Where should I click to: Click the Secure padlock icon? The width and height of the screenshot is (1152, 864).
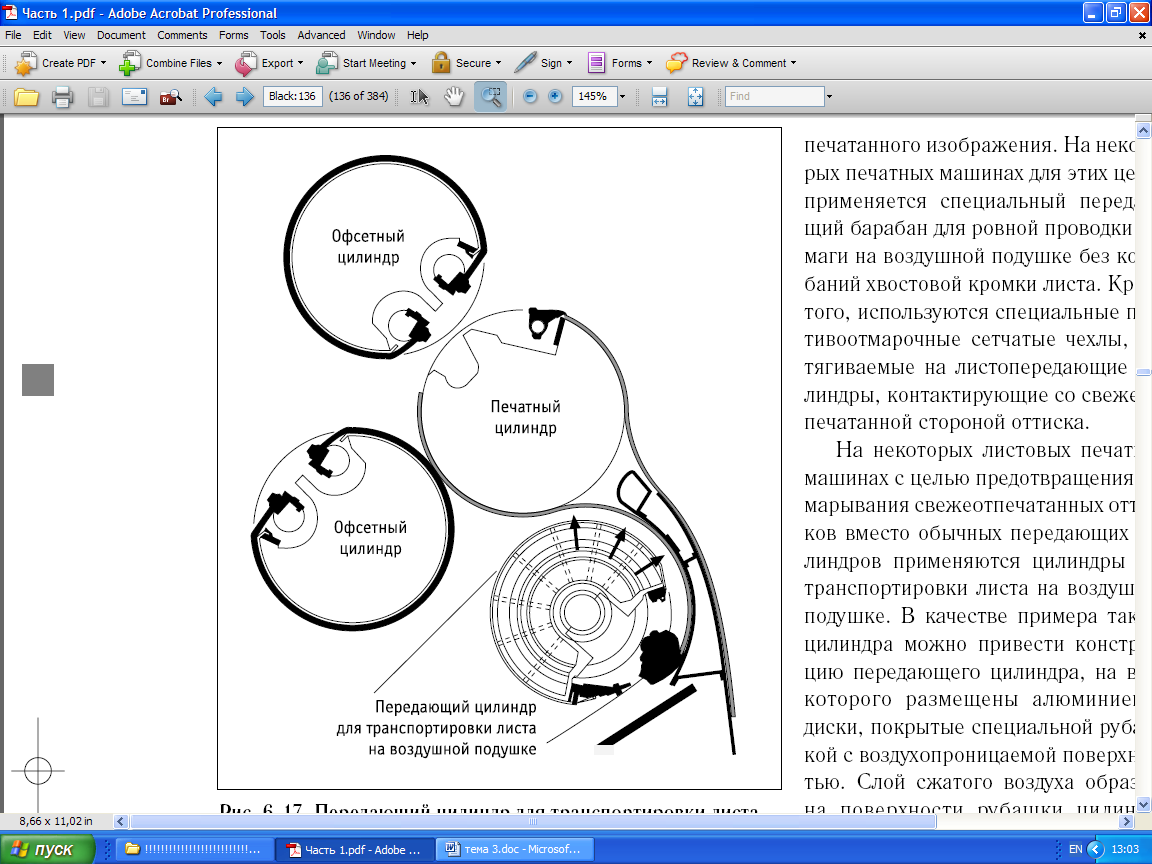[441, 63]
